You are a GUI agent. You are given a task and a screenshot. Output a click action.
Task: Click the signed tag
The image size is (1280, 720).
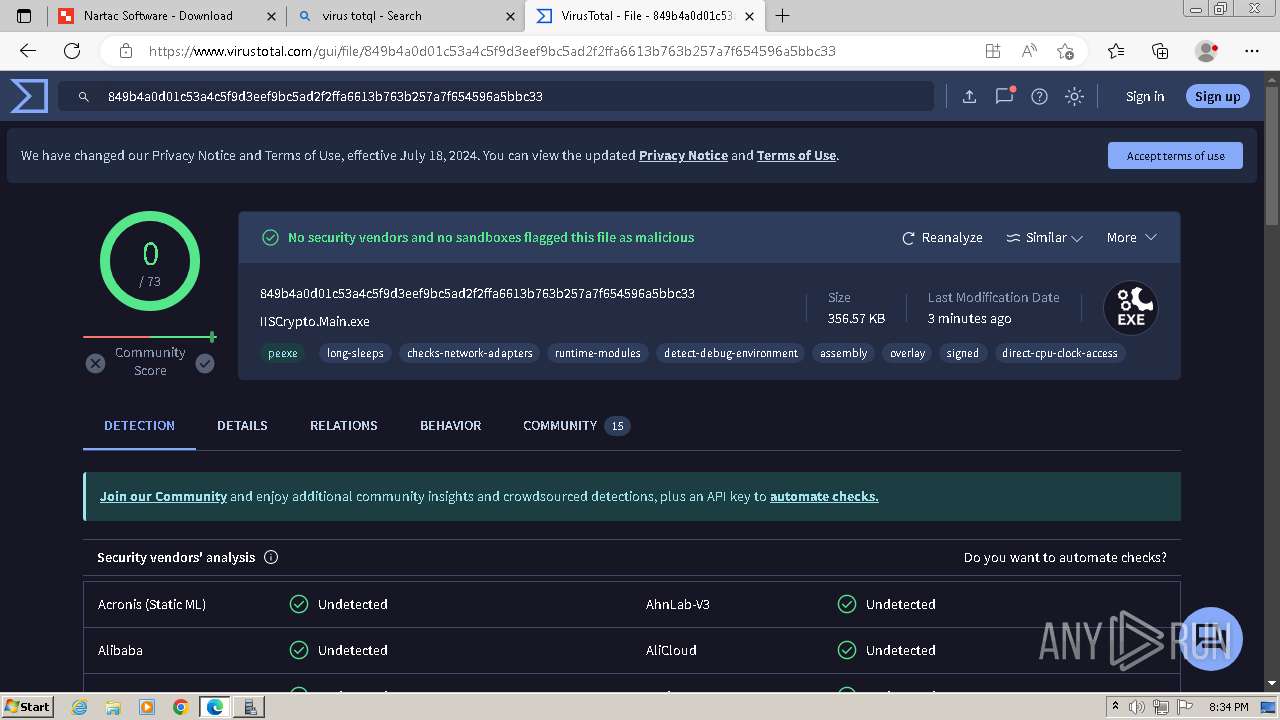(x=963, y=353)
